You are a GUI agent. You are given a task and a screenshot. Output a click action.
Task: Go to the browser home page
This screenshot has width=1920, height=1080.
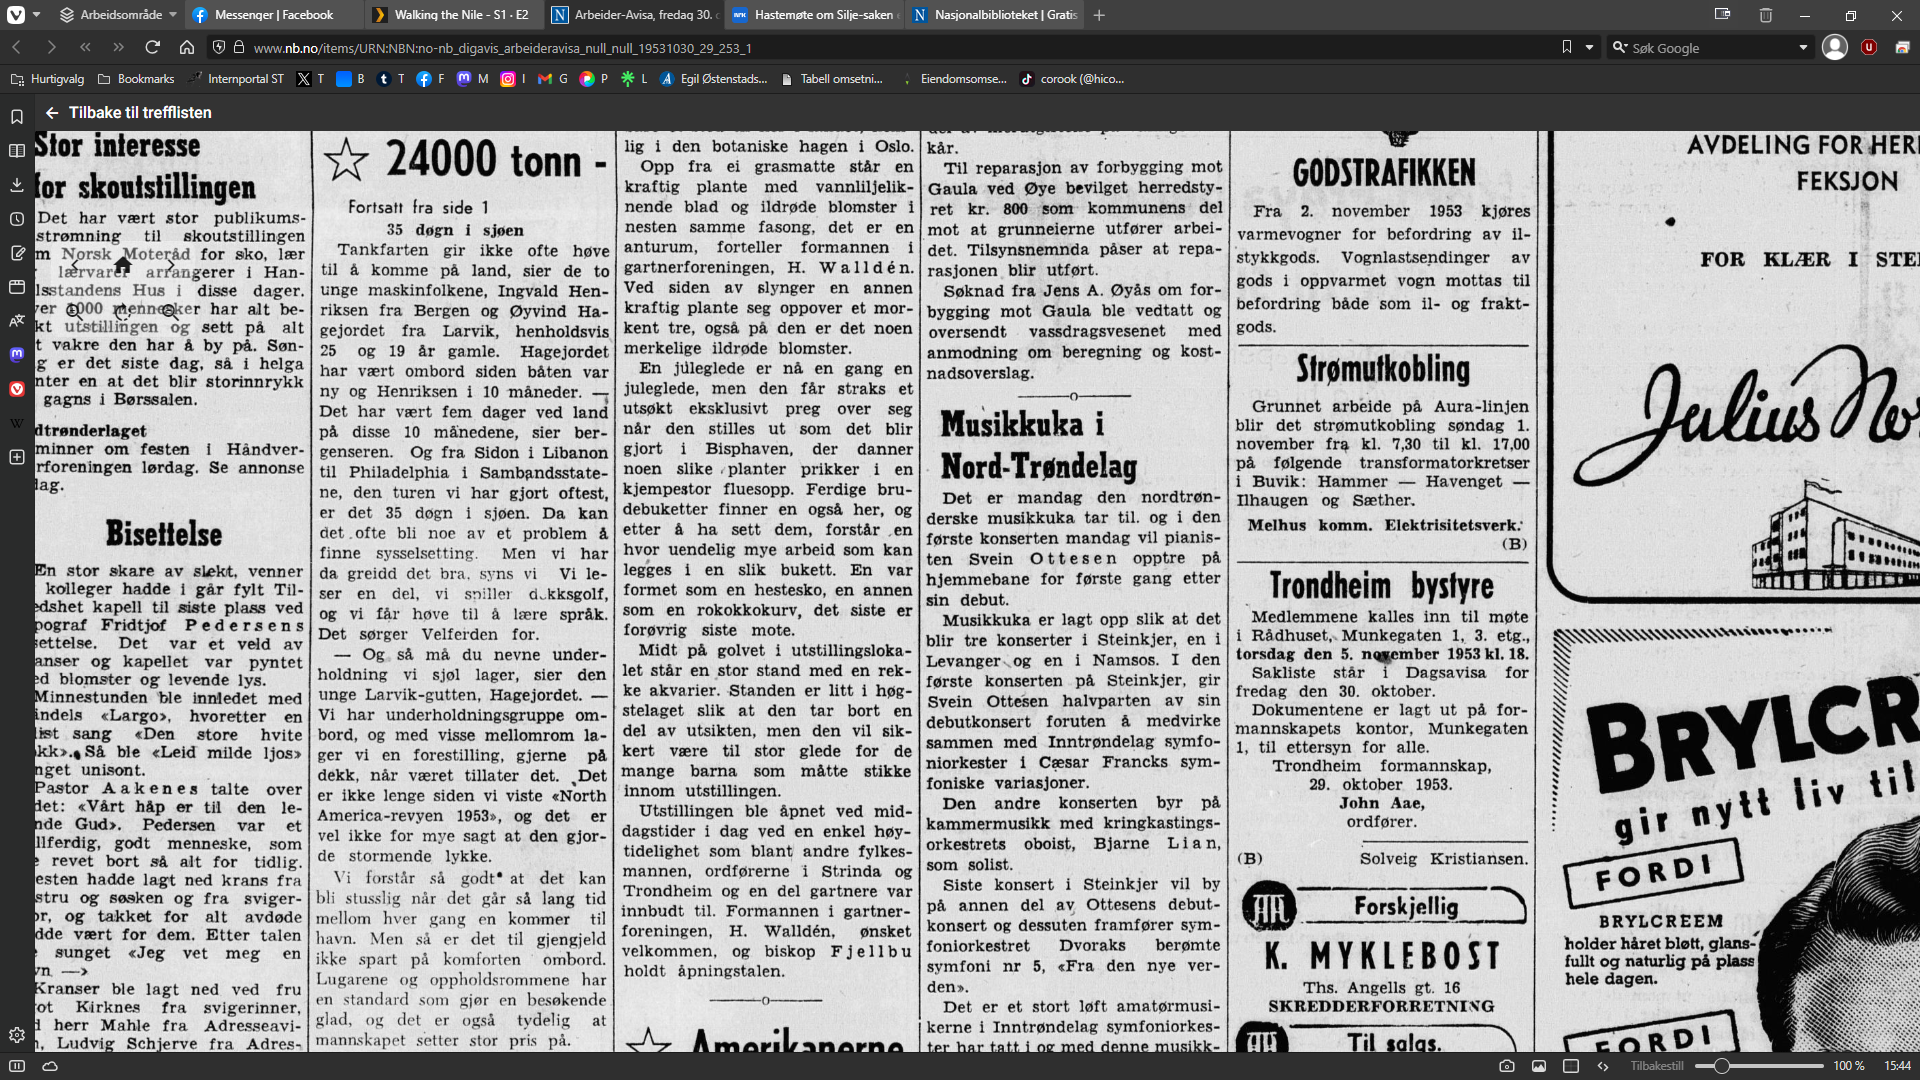187,47
